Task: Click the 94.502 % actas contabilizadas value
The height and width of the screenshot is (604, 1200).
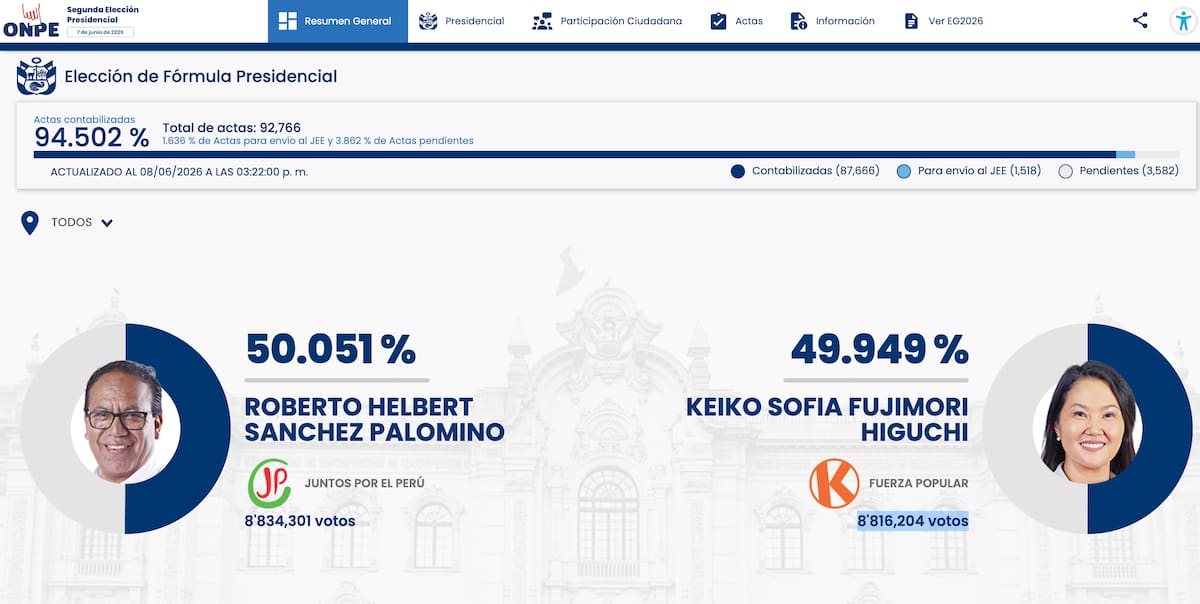Action: (x=91, y=137)
